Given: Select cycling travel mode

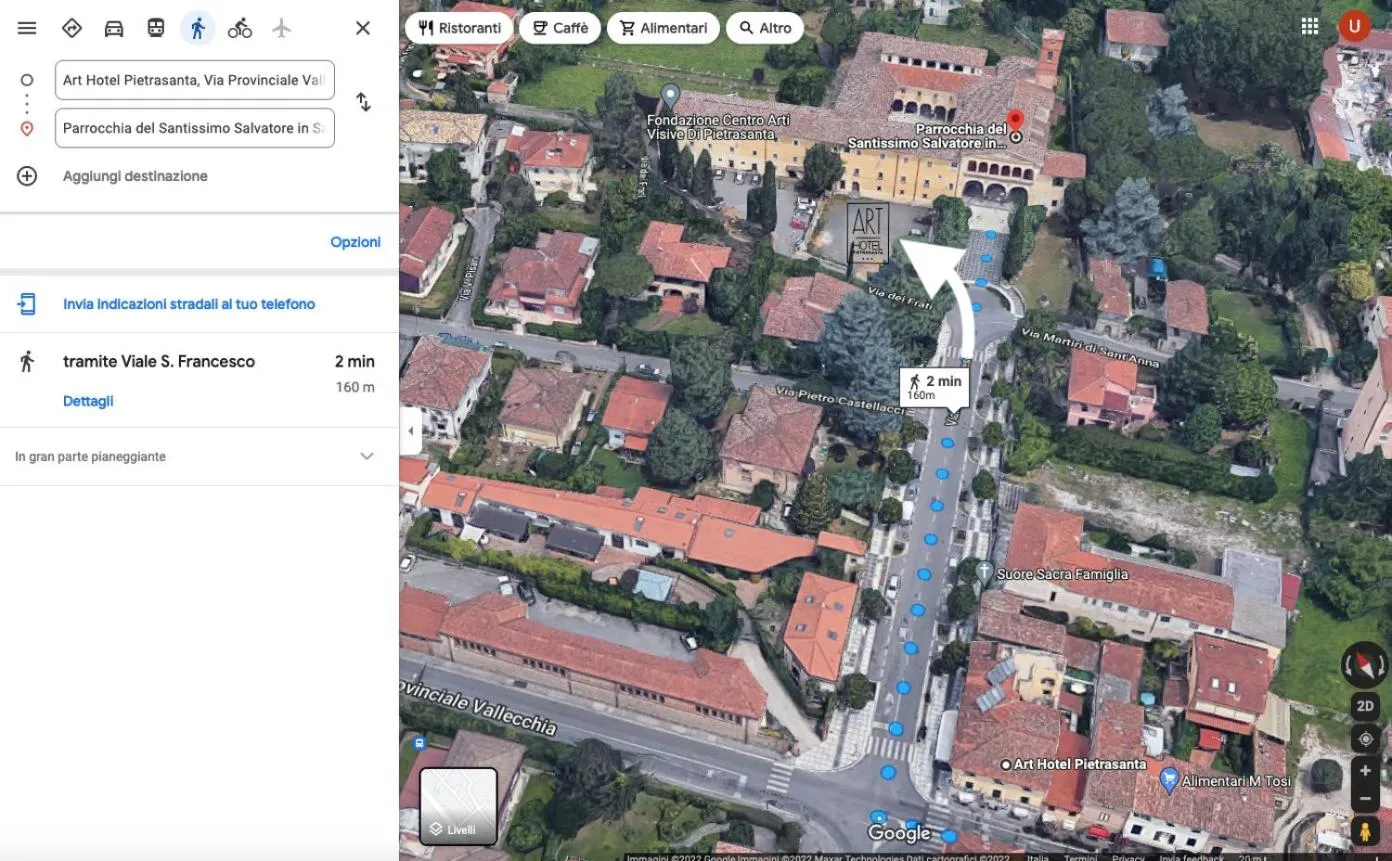Looking at the screenshot, I should (x=240, y=28).
